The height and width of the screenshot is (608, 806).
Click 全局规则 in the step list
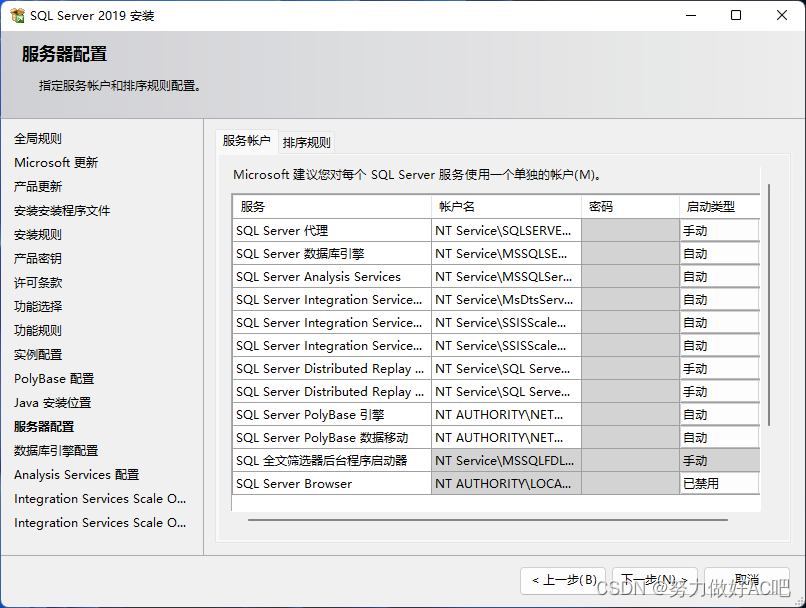tap(38, 139)
